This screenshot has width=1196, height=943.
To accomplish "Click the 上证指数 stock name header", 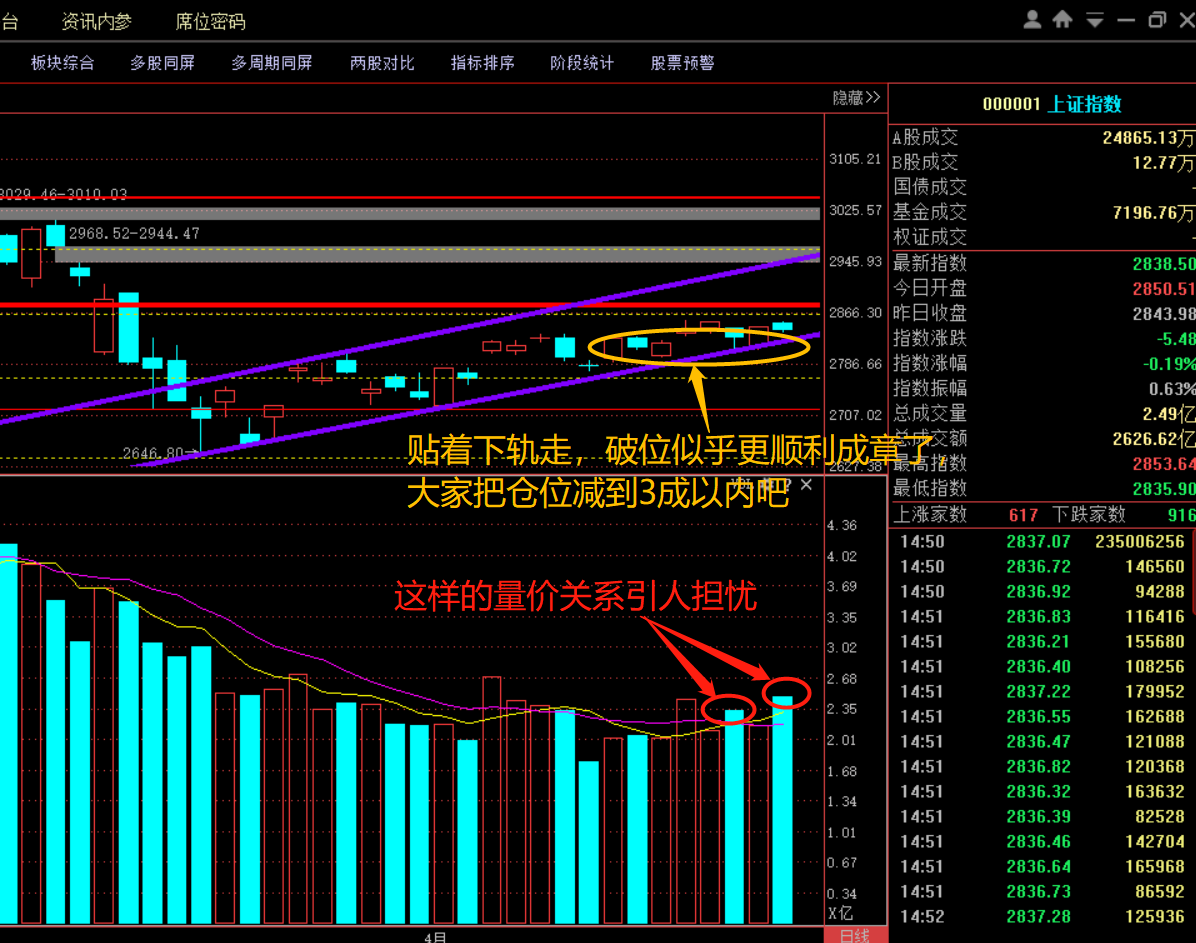I will [x=1084, y=104].
